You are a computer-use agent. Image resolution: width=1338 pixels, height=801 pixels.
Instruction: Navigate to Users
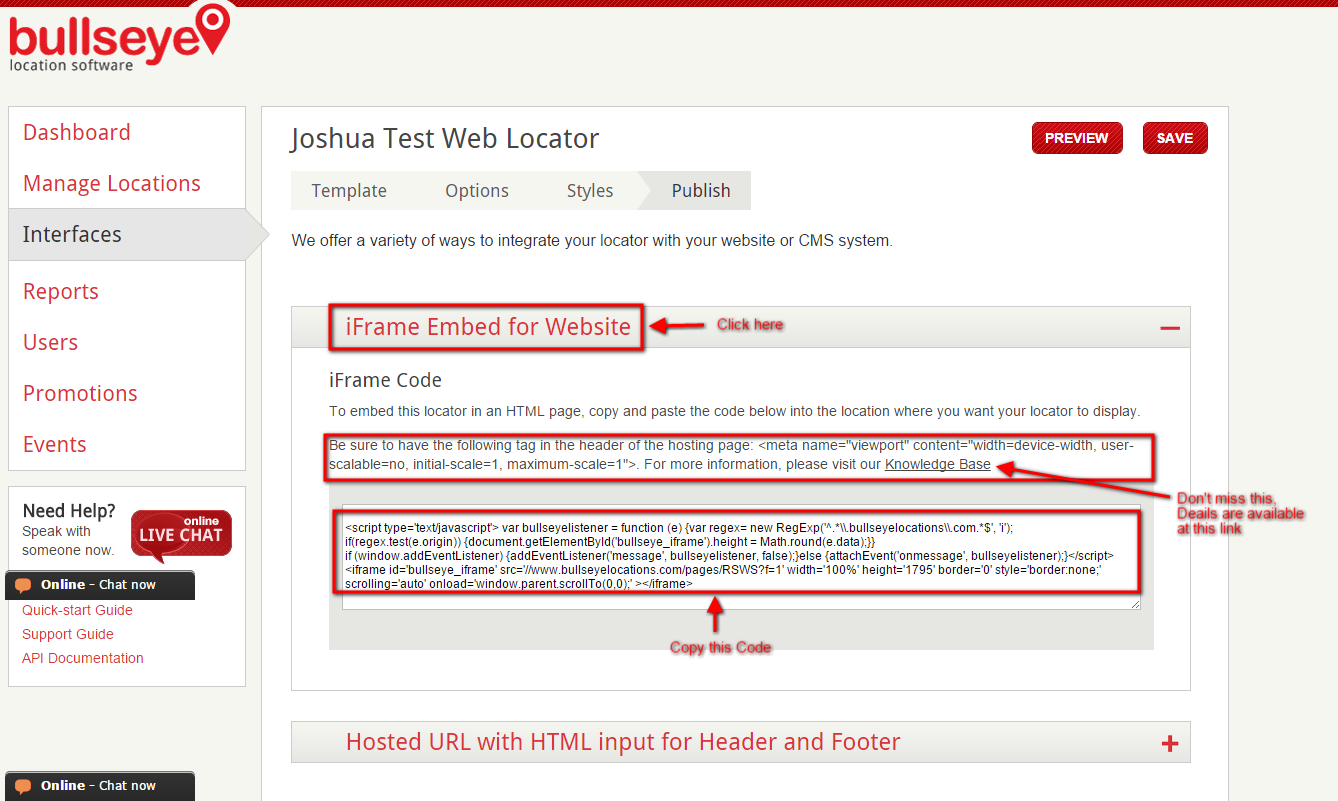click(x=50, y=342)
